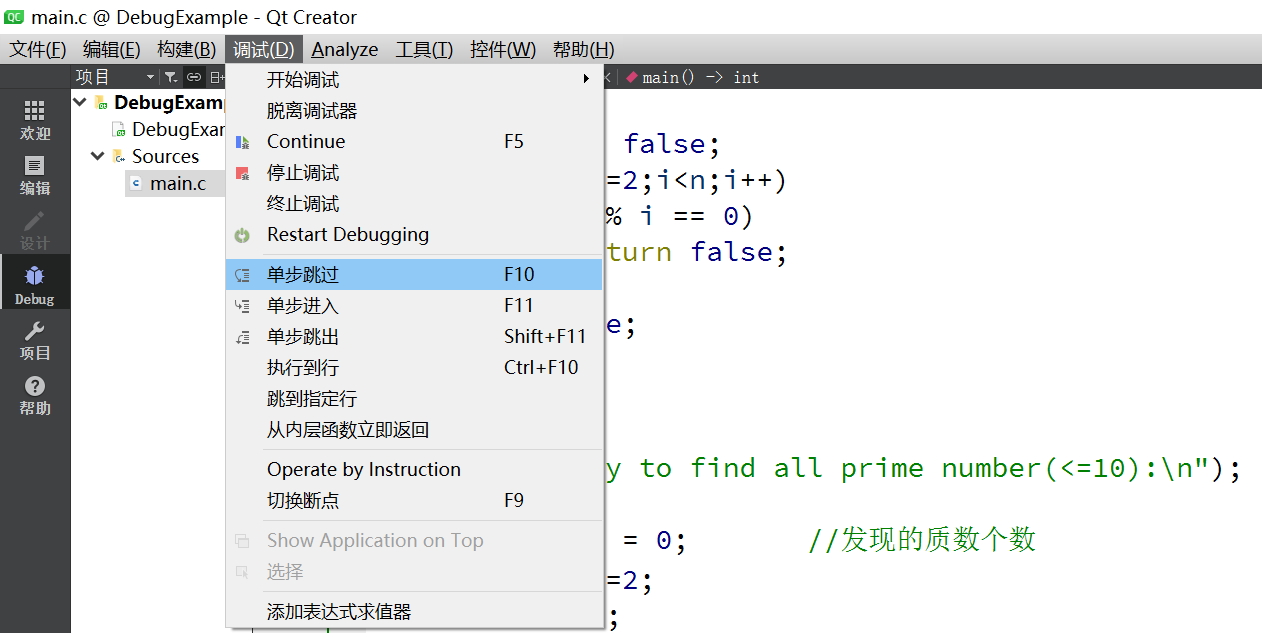1262x633 pixels.
Task: Toggle breakpoint with 切换断点 entry
Action: (303, 501)
